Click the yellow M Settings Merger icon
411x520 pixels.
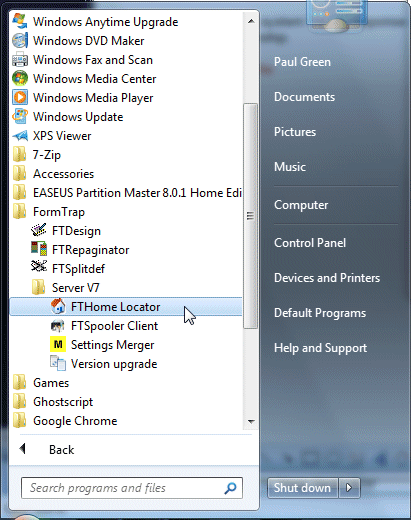[58, 344]
